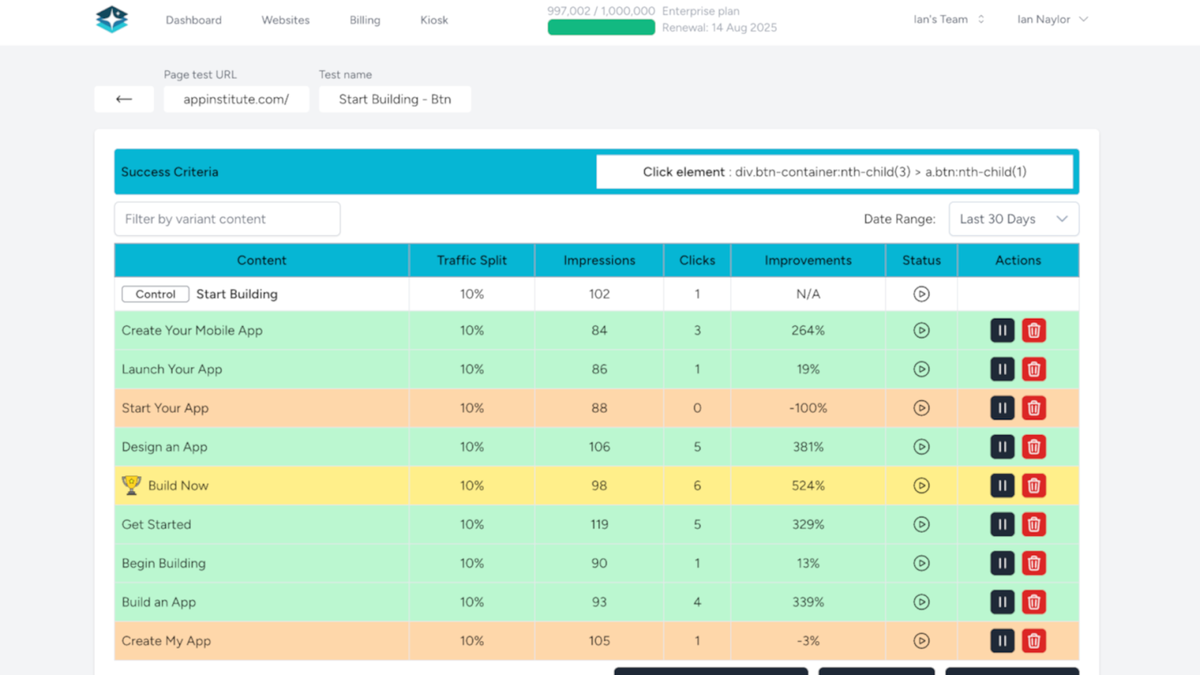This screenshot has height=675, width=1200.
Task: Pause the 'Get Started' variant
Action: coord(1002,524)
